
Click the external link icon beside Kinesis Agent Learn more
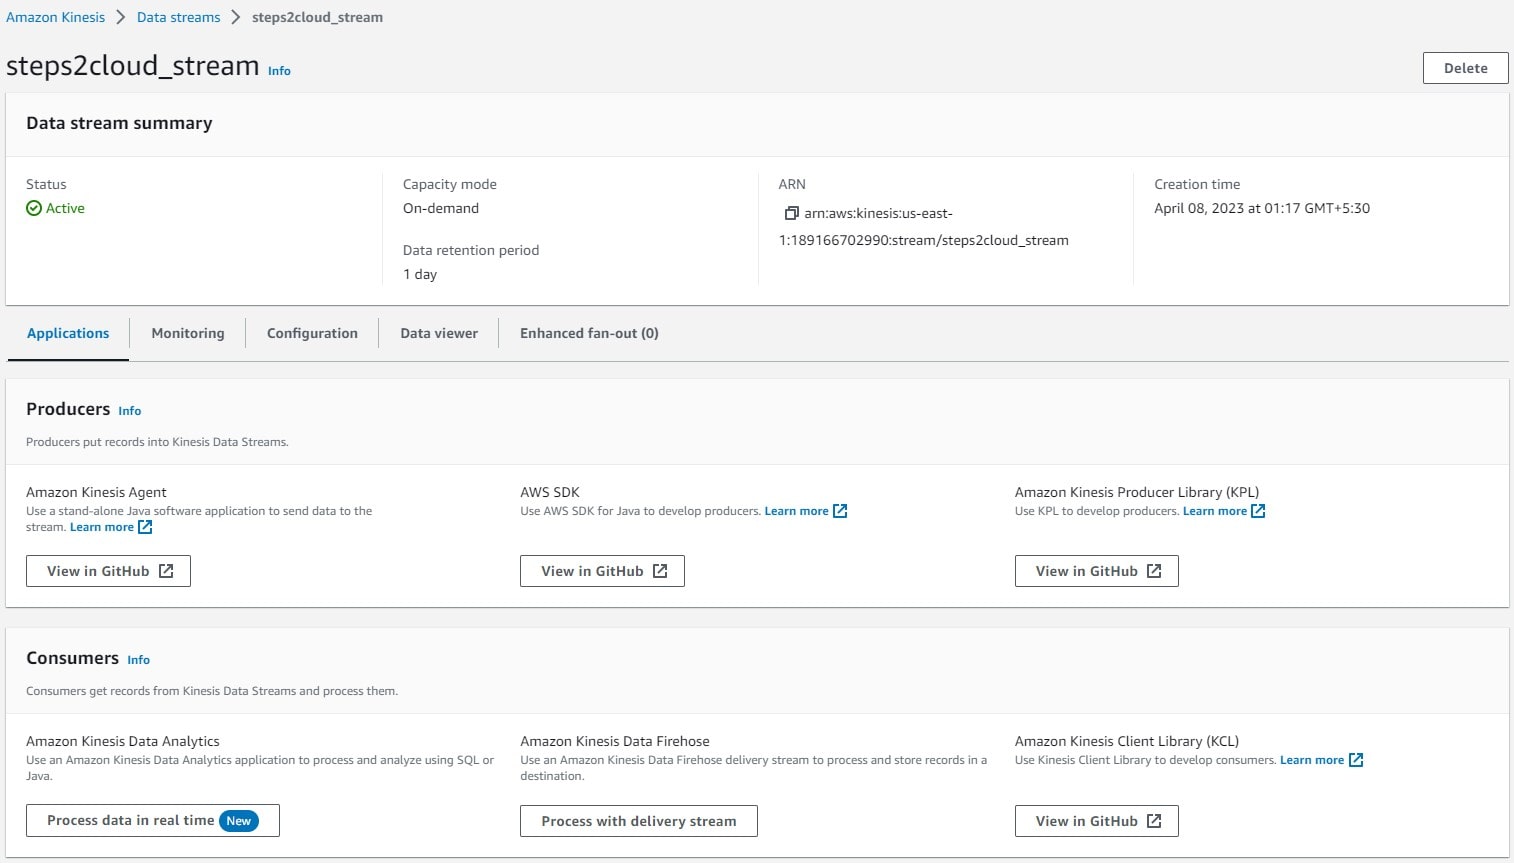(145, 527)
